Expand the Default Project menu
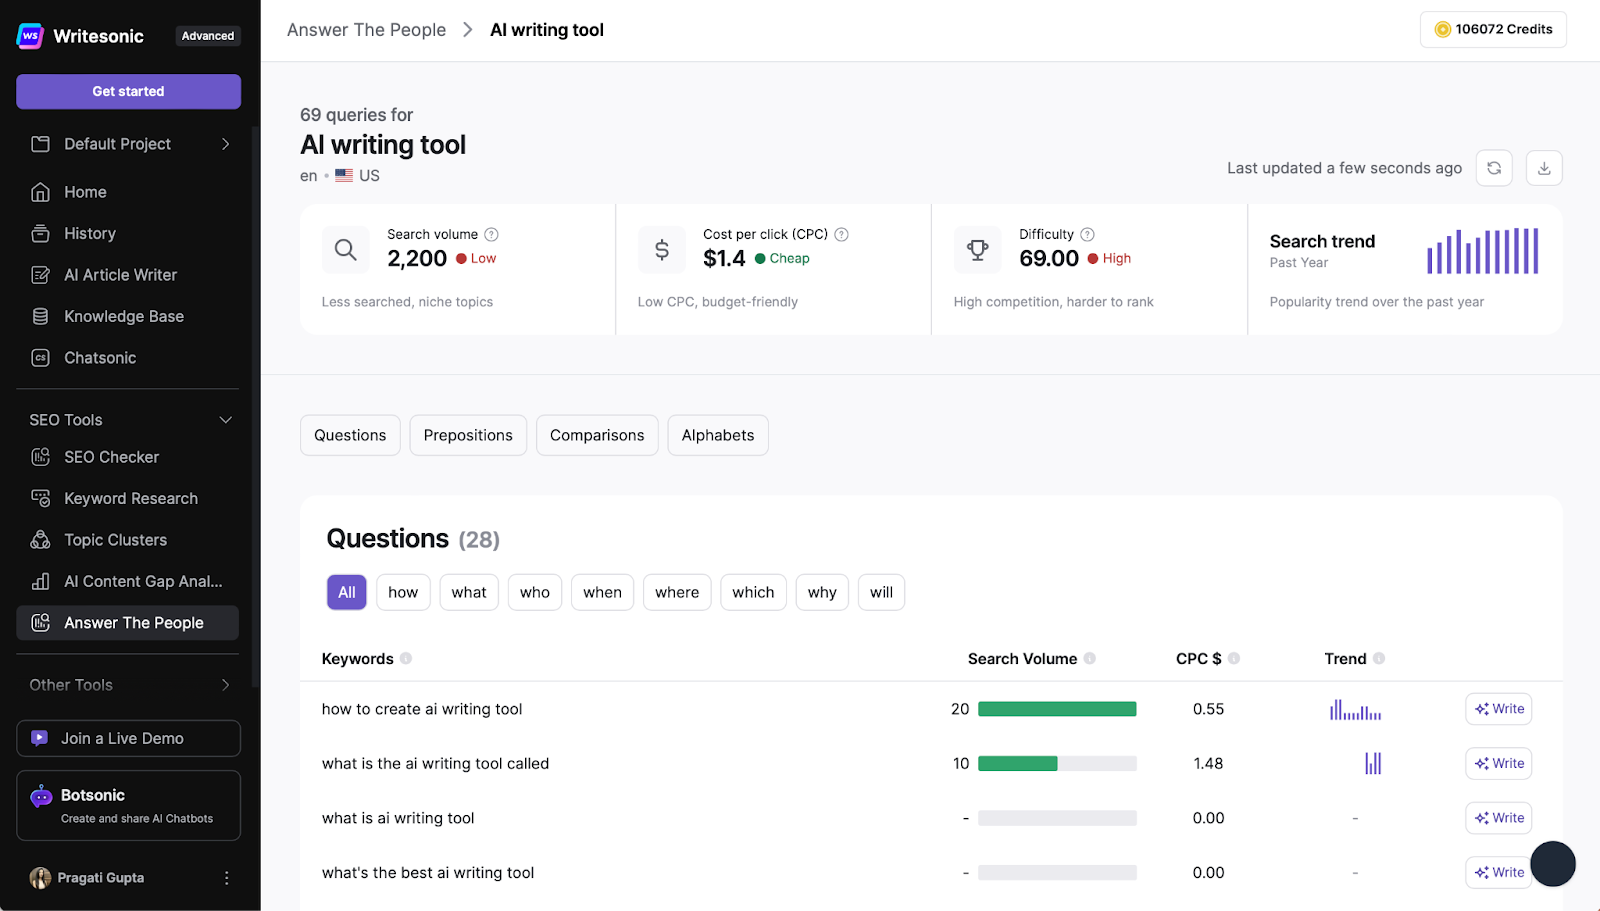 point(226,143)
